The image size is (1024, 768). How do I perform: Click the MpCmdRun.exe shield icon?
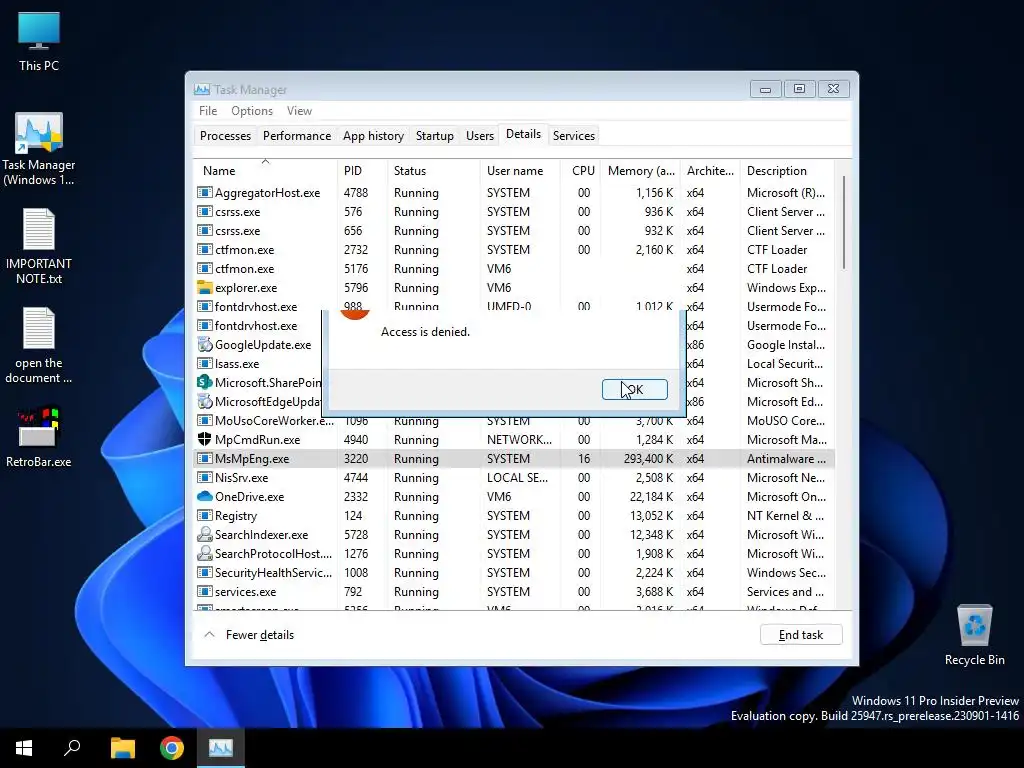204,440
